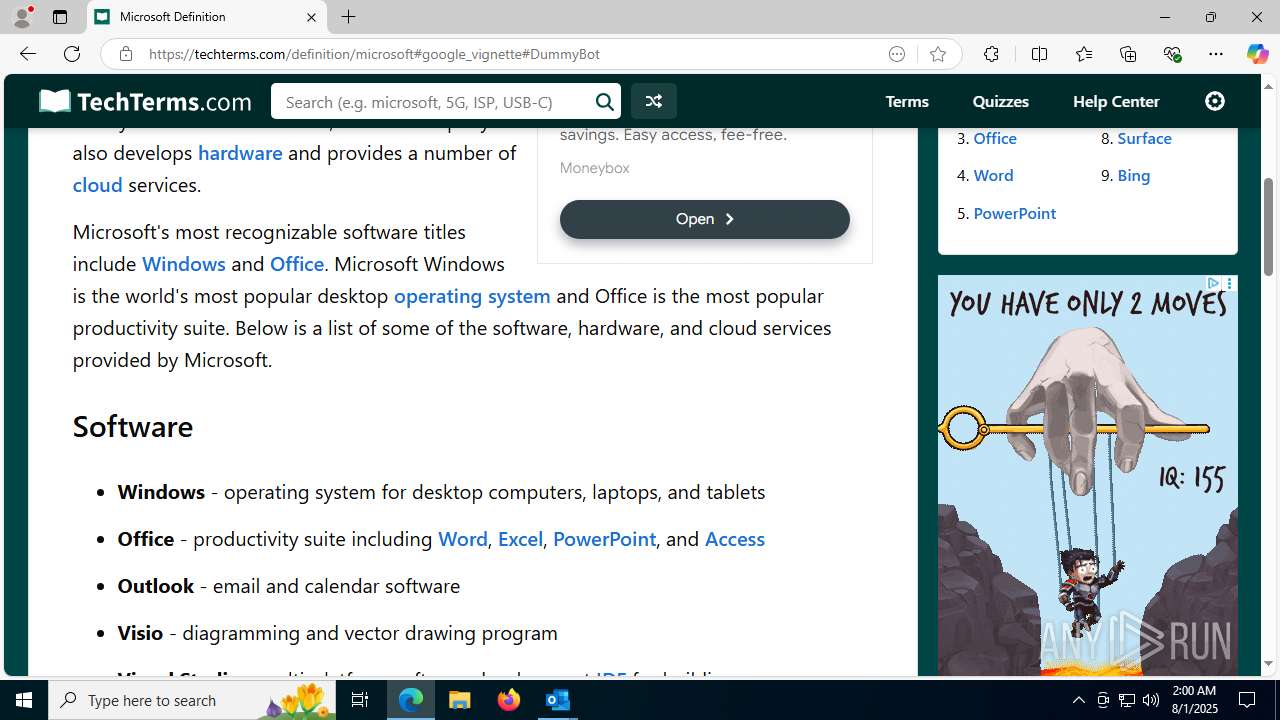
Task: Click the 'Moneybox' advertiser label
Action: pyautogui.click(x=594, y=168)
